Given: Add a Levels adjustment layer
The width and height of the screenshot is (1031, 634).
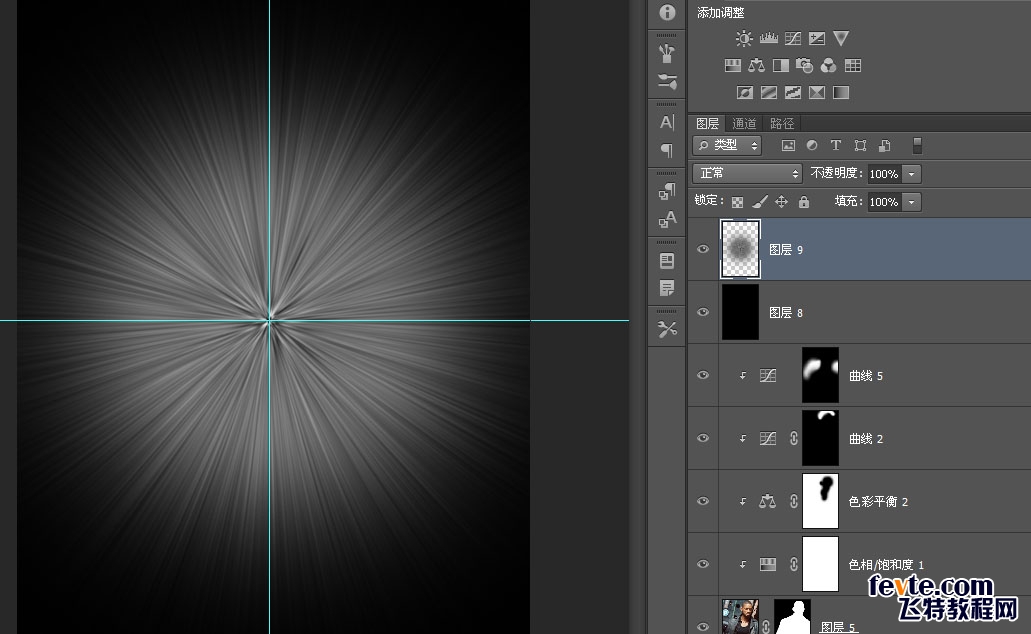Looking at the screenshot, I should pyautogui.click(x=769, y=38).
